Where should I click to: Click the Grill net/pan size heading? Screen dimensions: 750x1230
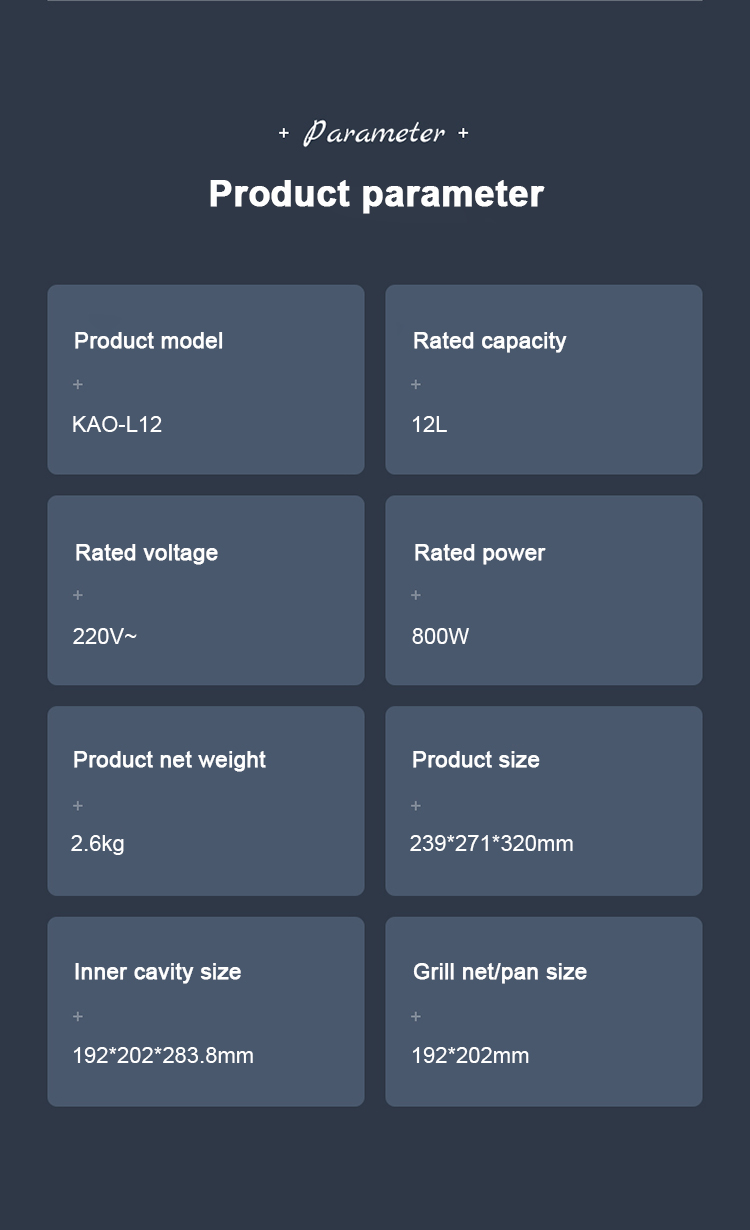[500, 972]
